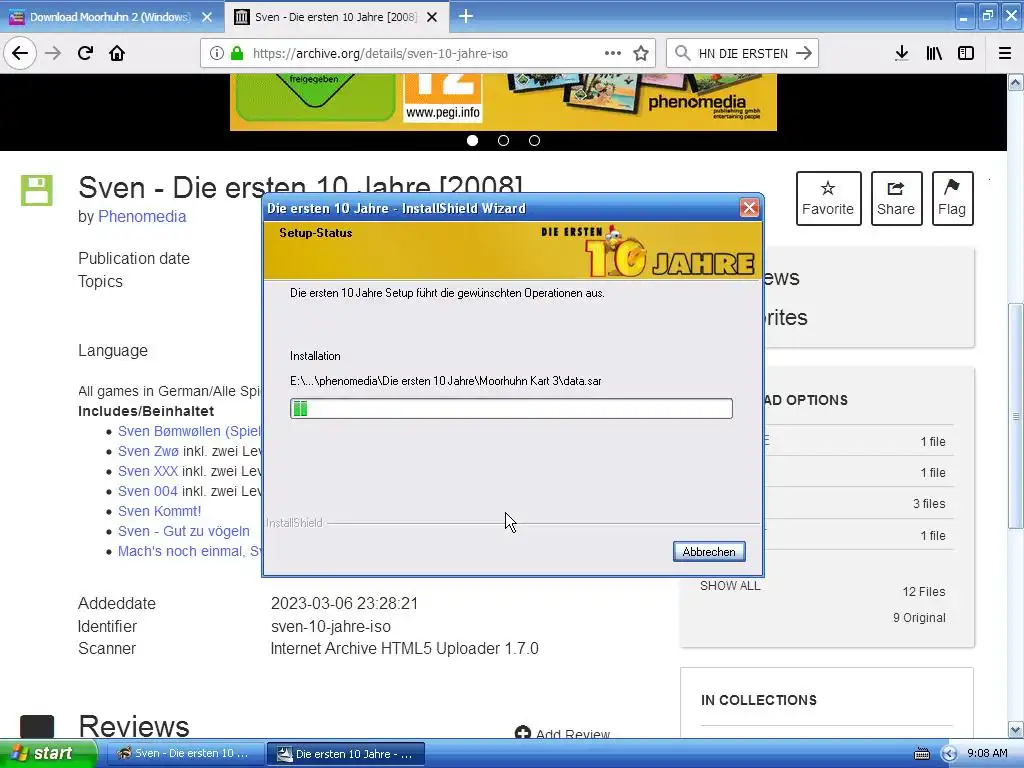Click the Share button
1024x768 pixels.
(x=896, y=199)
